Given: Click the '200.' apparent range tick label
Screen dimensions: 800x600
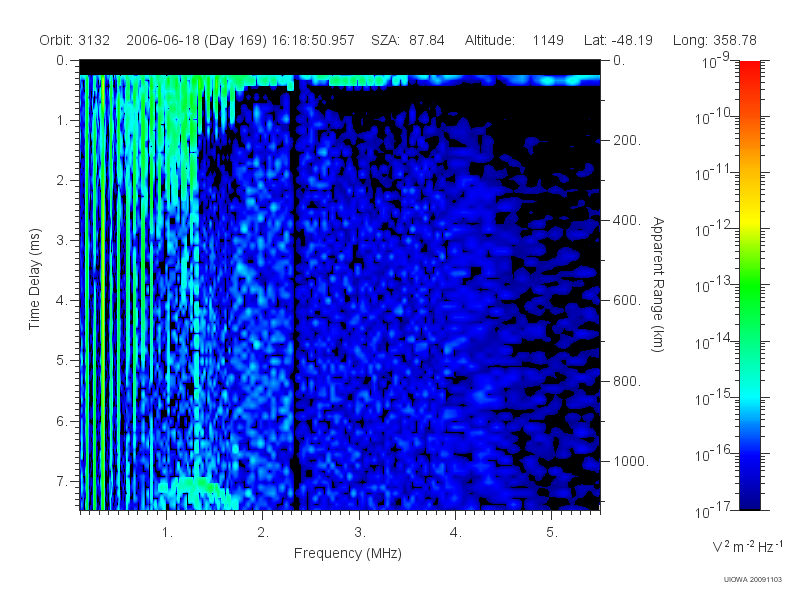Looking at the screenshot, I should (627, 140).
